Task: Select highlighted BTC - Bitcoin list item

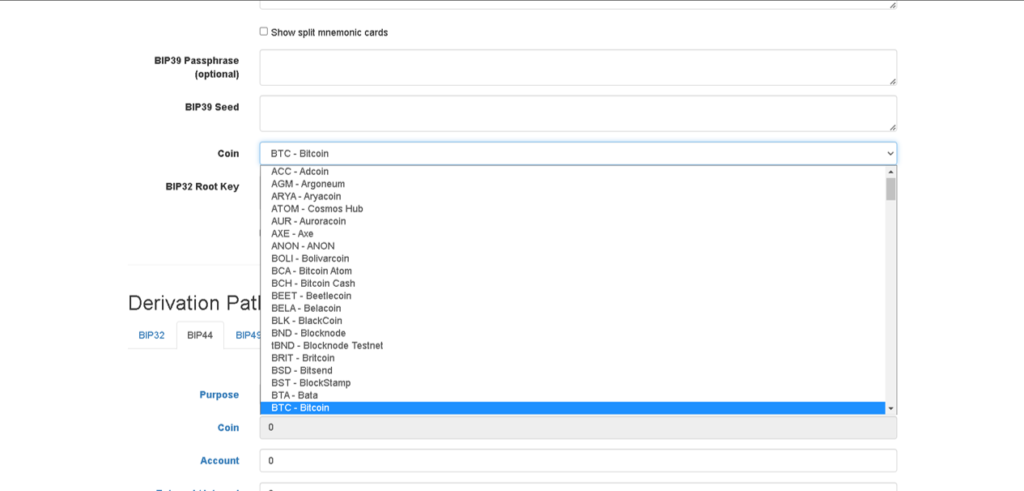Action: tap(573, 407)
